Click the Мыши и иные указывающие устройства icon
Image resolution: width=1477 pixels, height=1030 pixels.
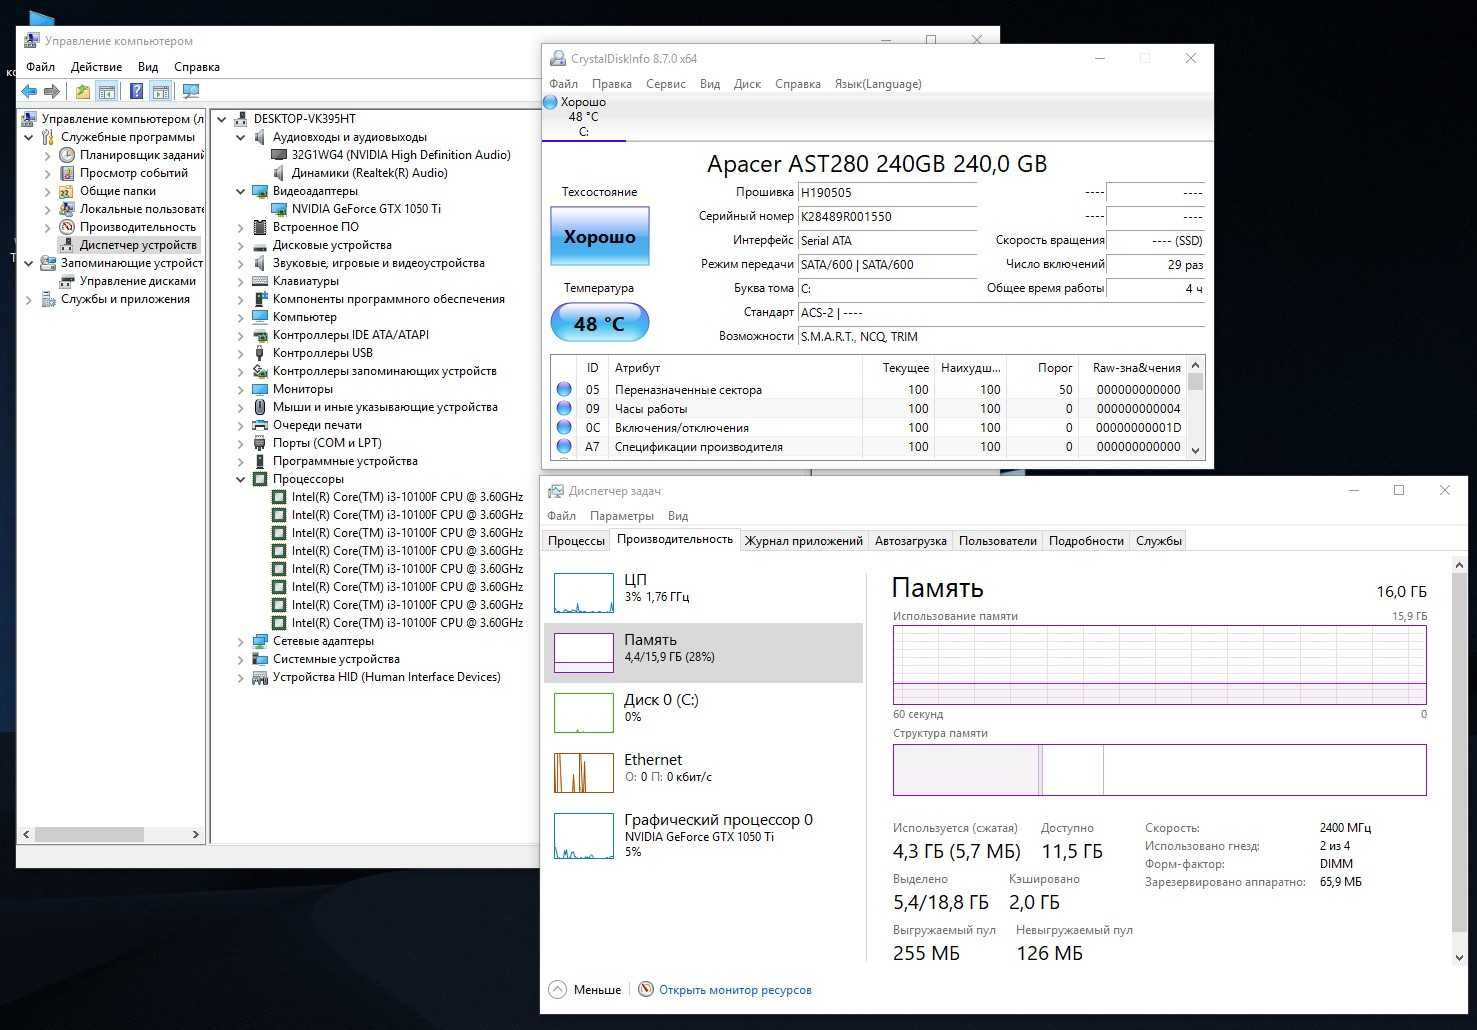[x=260, y=407]
